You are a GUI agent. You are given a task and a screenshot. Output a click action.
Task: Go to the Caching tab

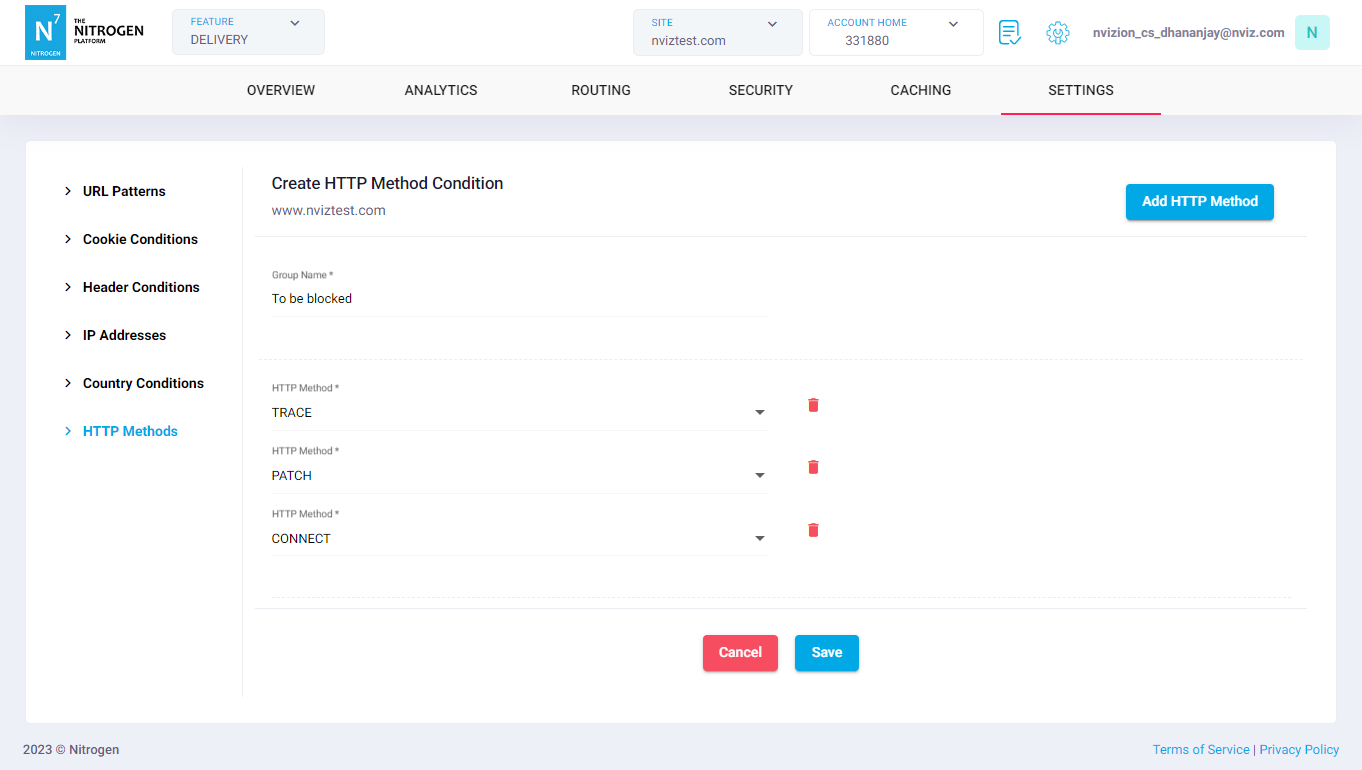pyautogui.click(x=920, y=90)
